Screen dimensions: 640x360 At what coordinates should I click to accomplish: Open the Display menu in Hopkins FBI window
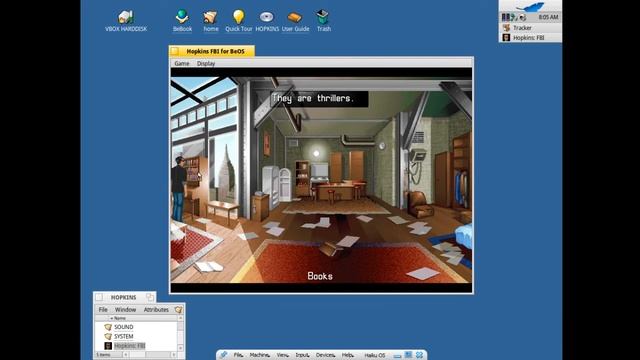click(206, 63)
